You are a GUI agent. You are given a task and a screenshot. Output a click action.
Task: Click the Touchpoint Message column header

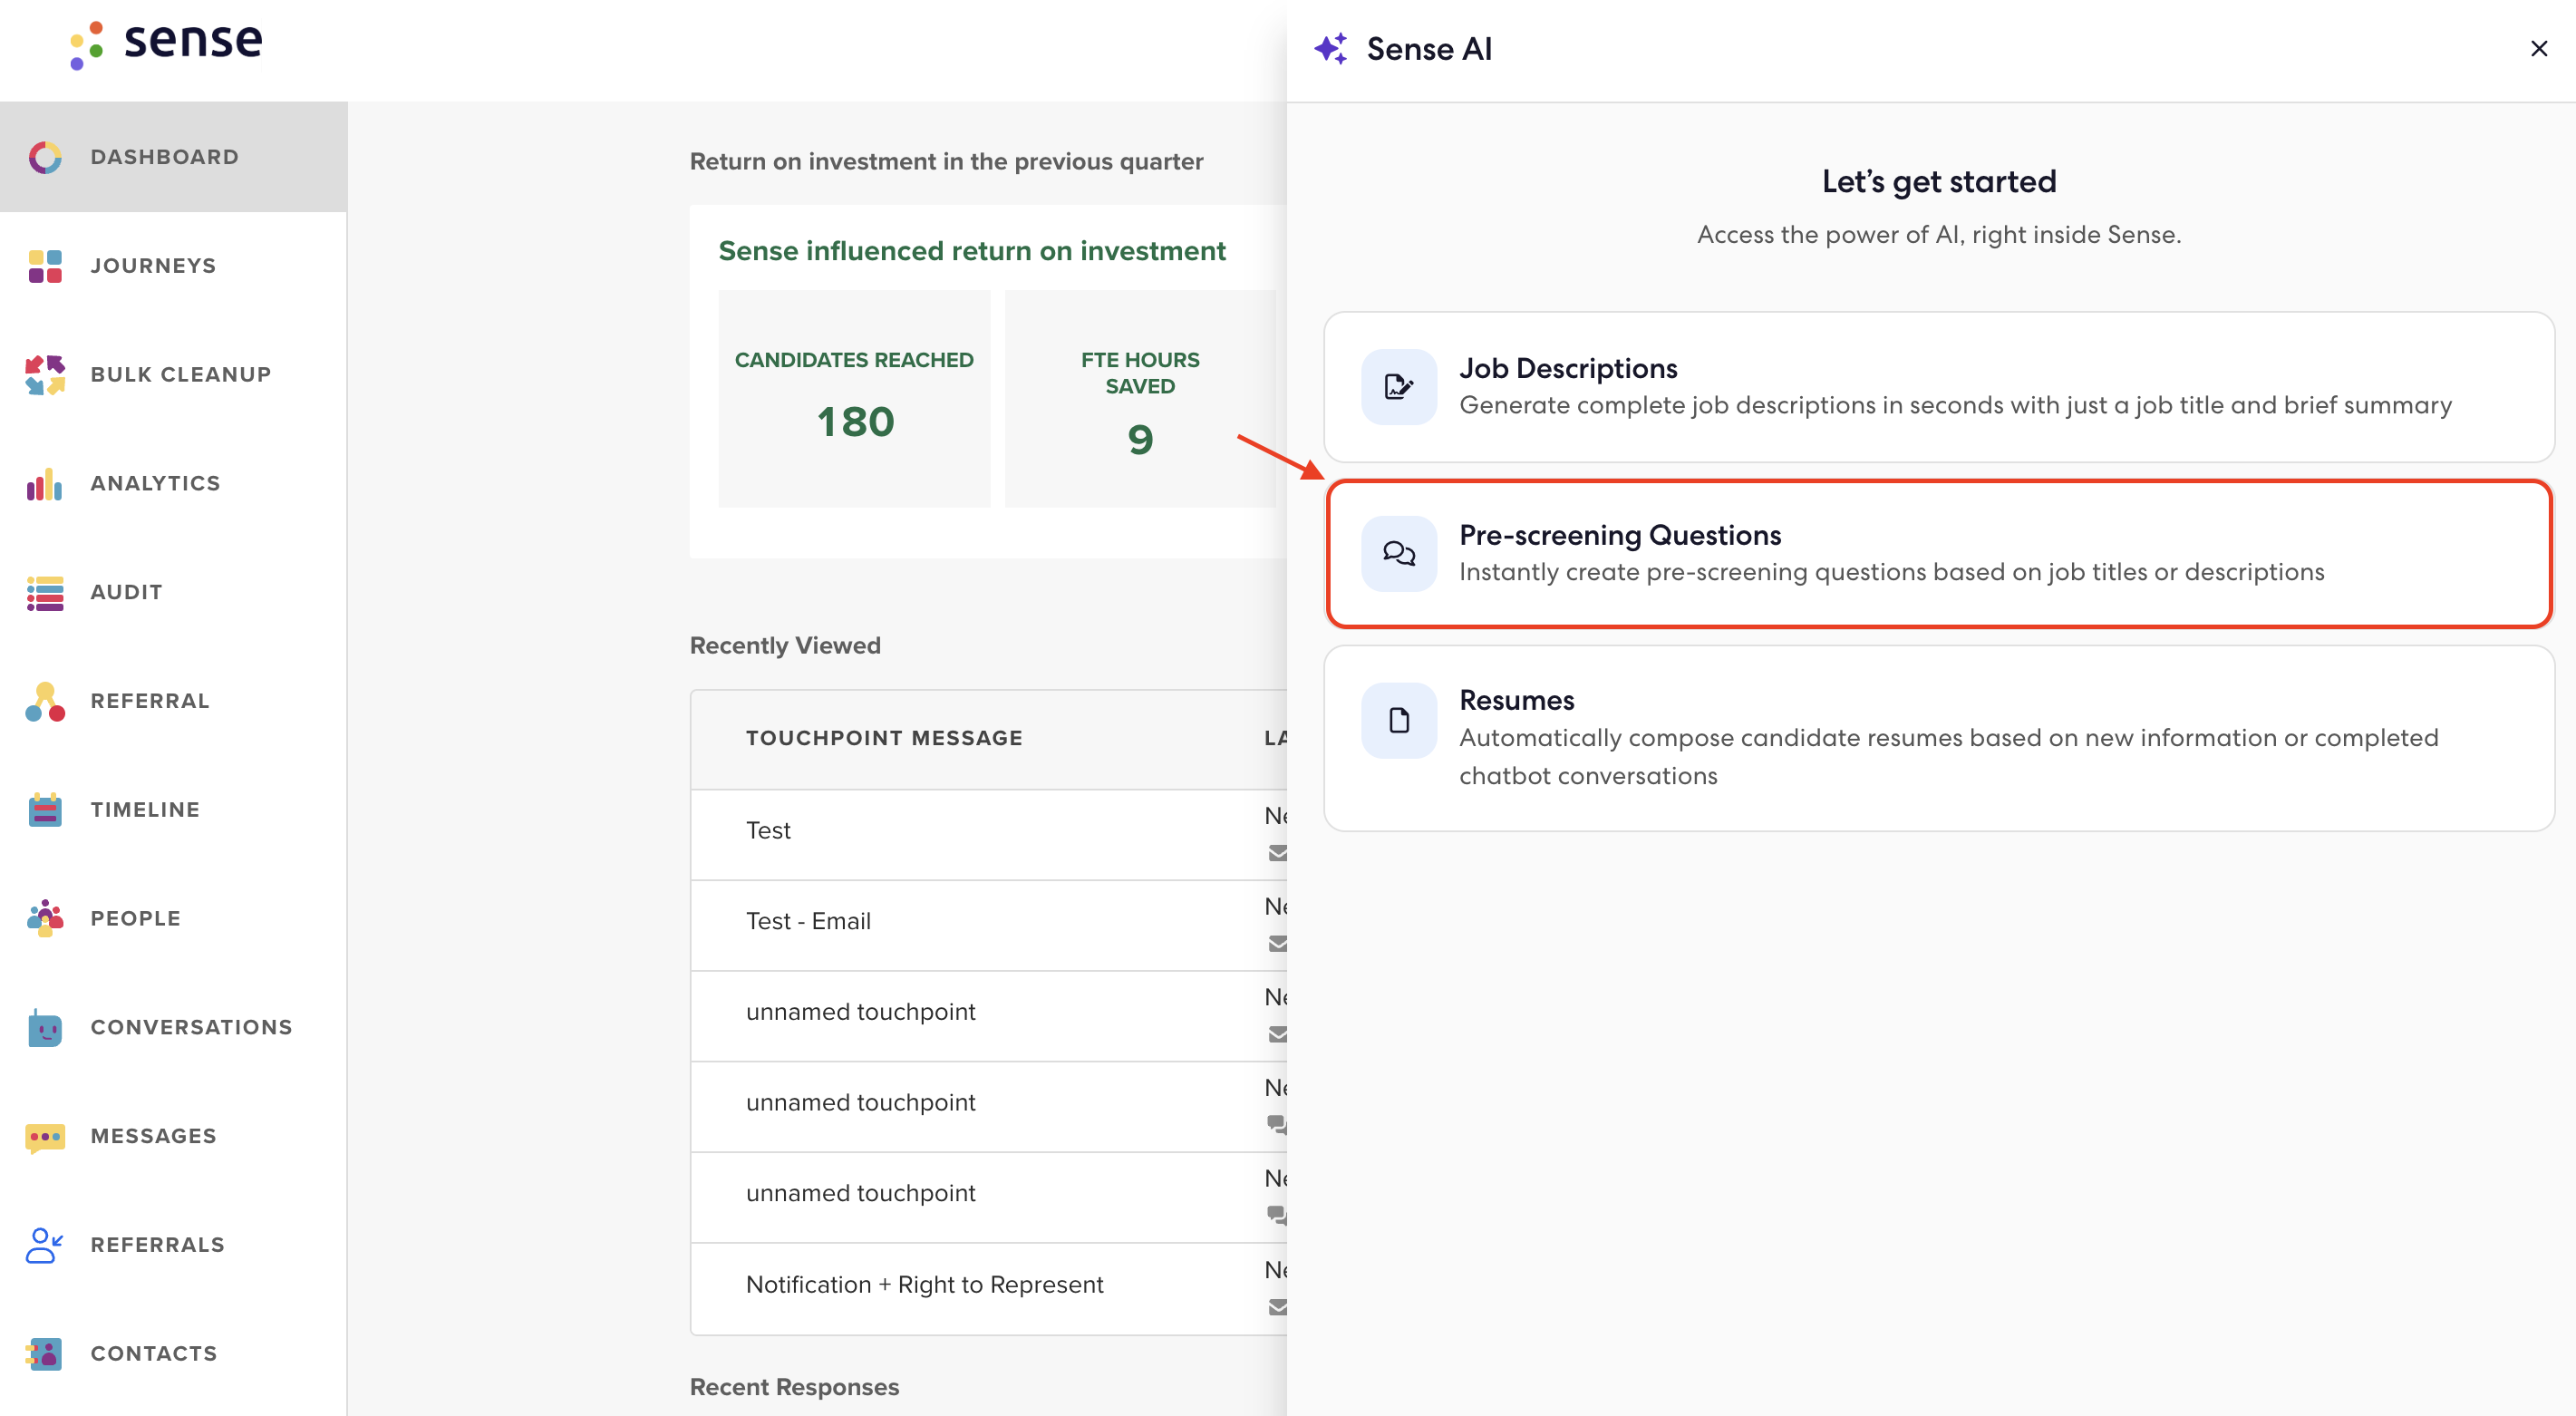[x=884, y=738]
